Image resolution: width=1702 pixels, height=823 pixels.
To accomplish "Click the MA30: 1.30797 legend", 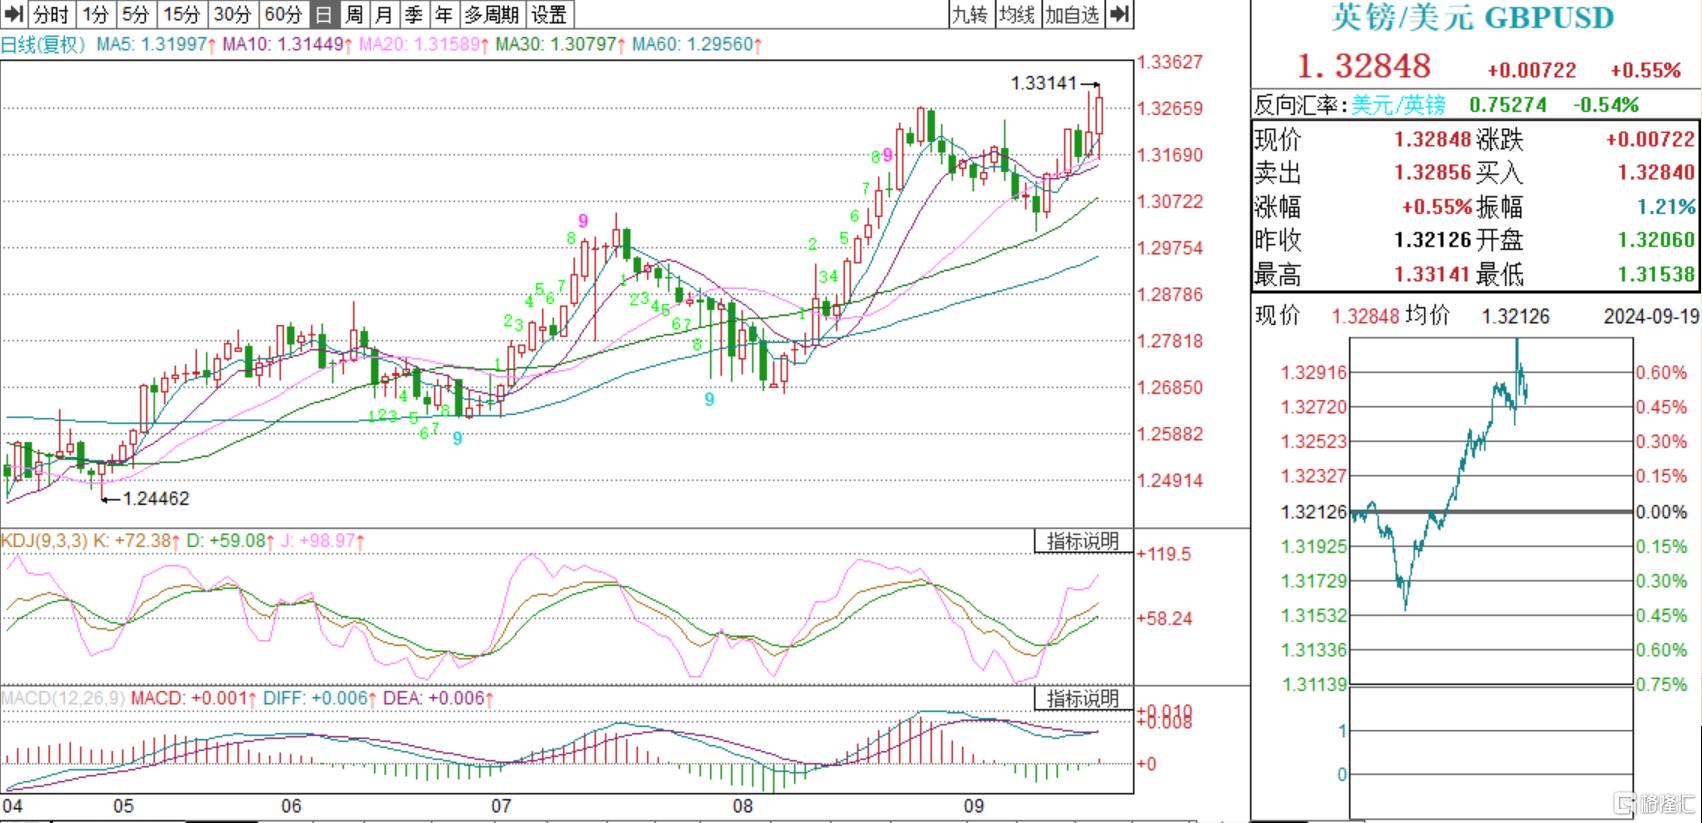I will [560, 45].
